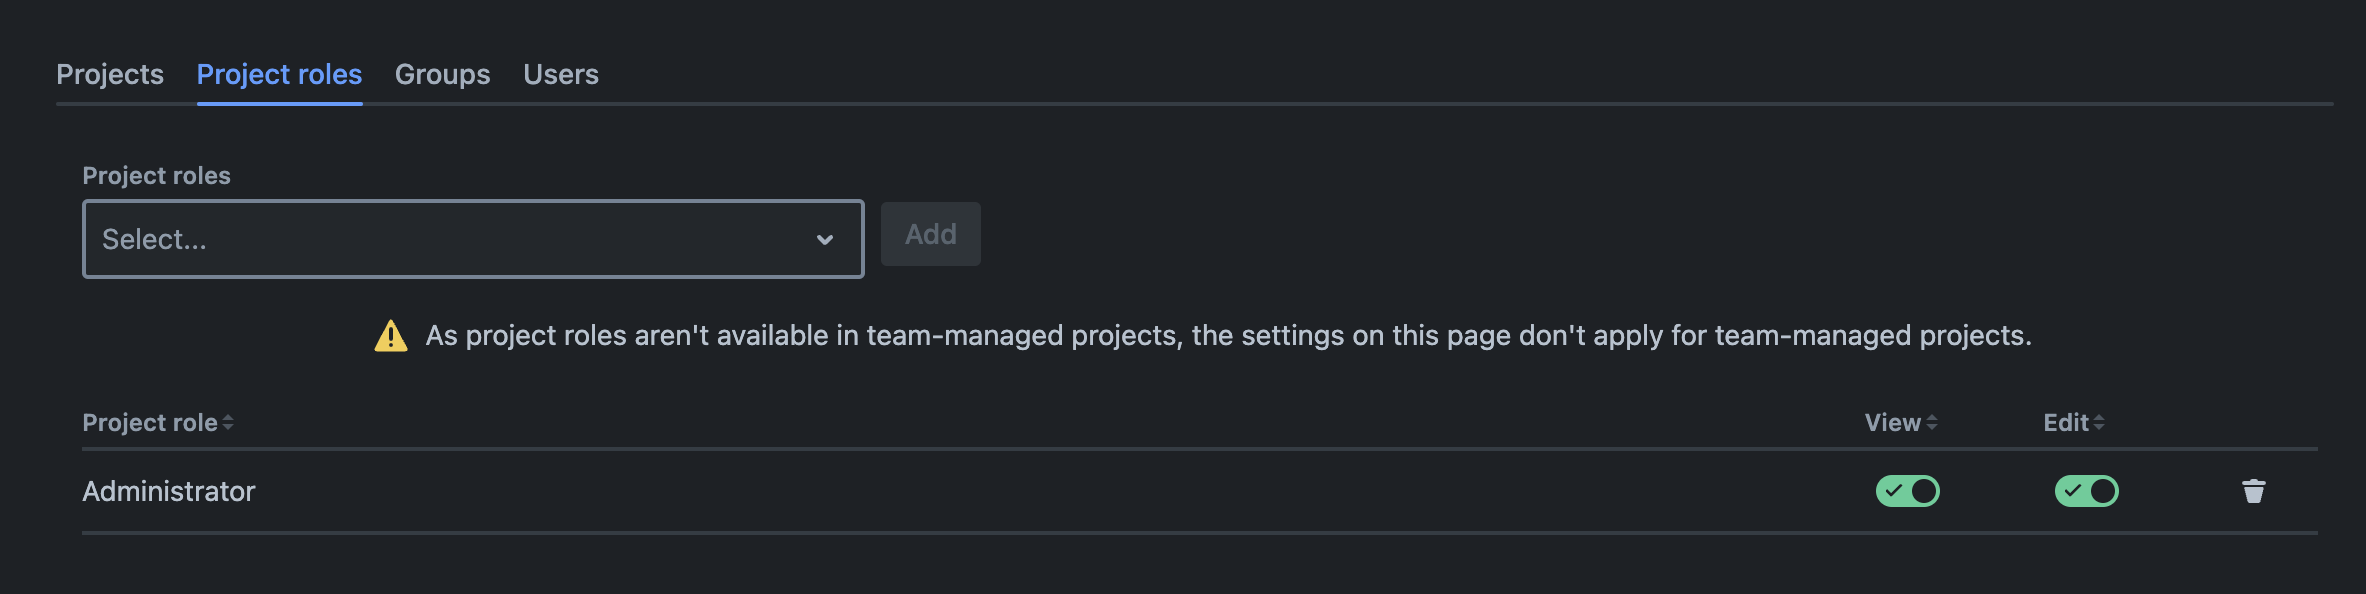
Task: Click the sort arrows beside View
Action: click(x=1932, y=423)
